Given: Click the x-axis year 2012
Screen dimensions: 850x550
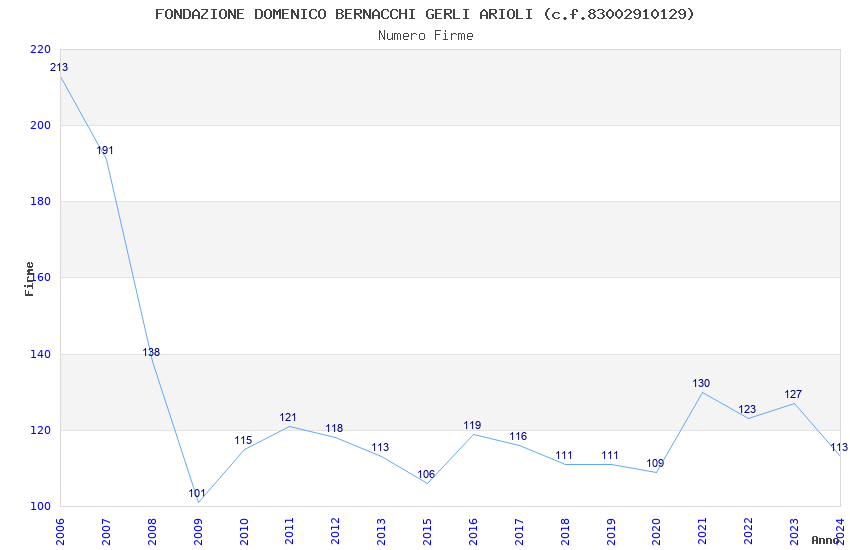Looking at the screenshot, I should tap(336, 532).
